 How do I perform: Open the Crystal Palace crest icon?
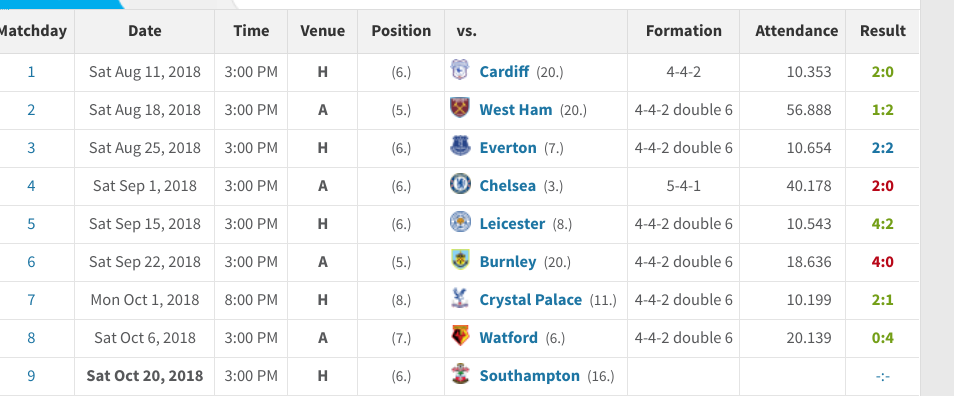[x=460, y=299]
